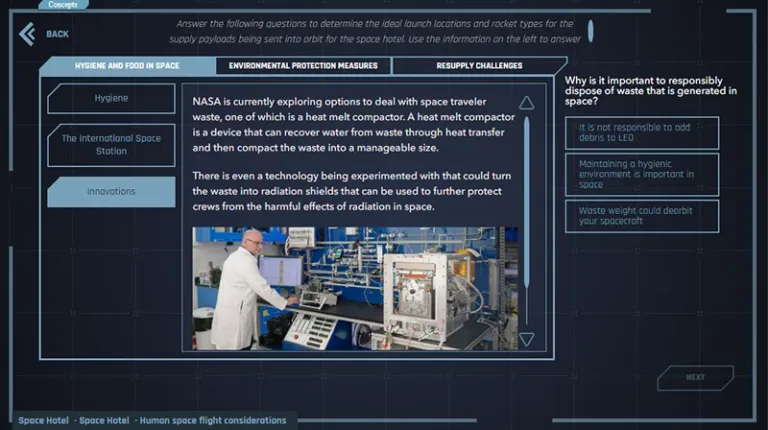Select the Innovations sidebar topic
Image resolution: width=768 pixels, height=430 pixels.
click(x=111, y=191)
